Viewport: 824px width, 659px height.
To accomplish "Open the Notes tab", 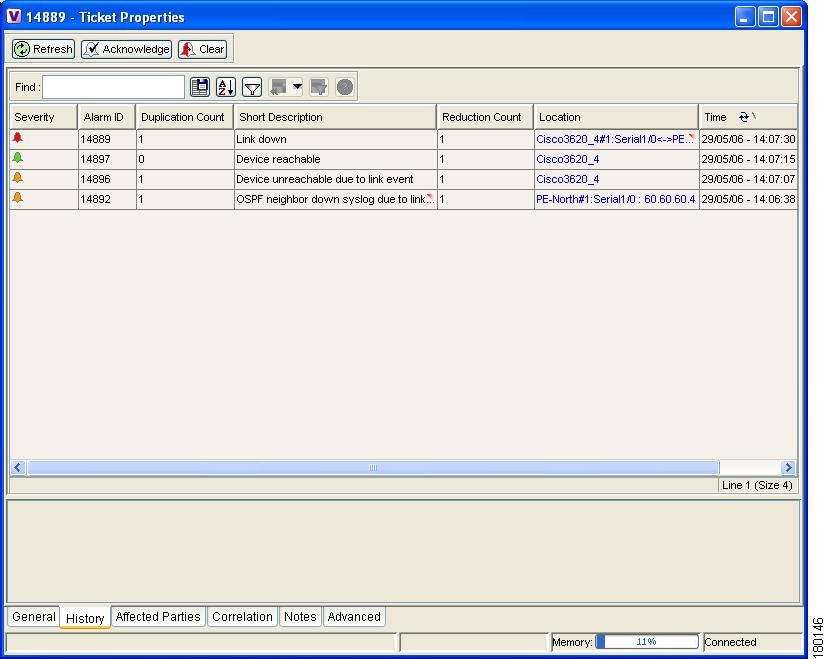I will (x=299, y=617).
